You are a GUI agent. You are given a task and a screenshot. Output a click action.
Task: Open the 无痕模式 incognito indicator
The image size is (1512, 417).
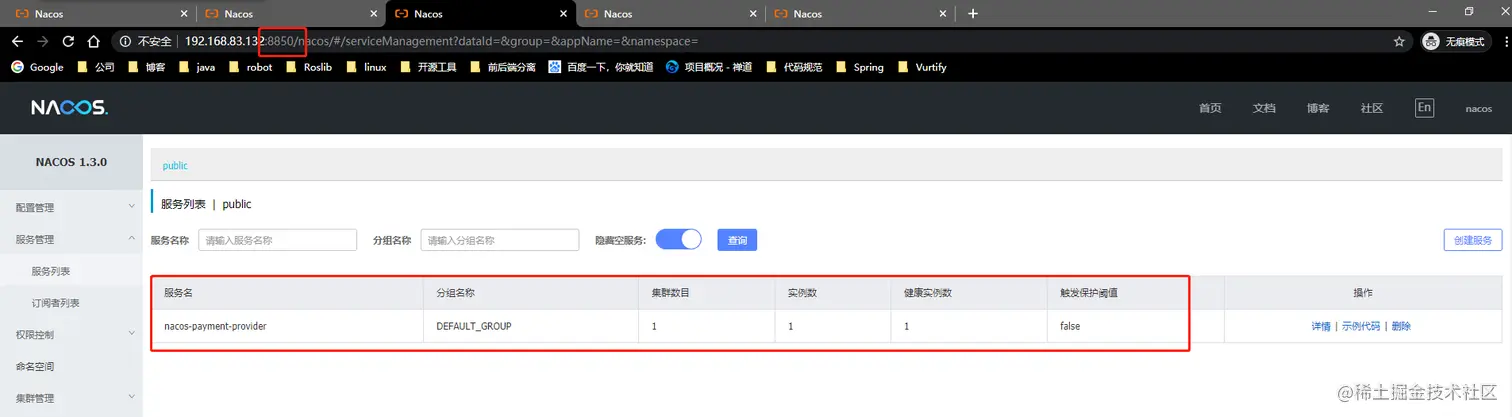tap(1454, 42)
